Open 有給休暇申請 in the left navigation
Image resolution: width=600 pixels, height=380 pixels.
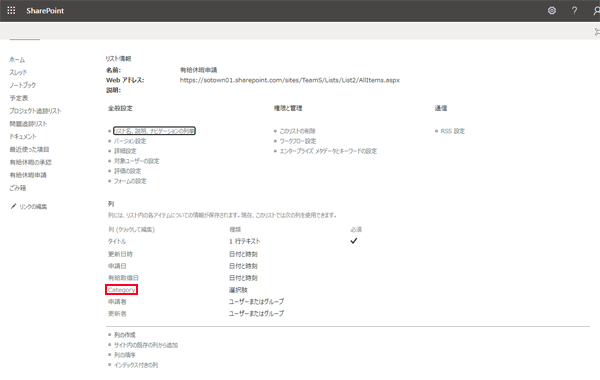(x=28, y=175)
